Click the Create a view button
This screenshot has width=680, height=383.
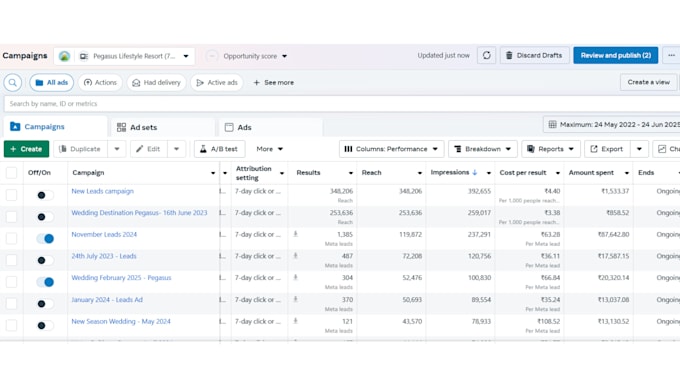(648, 82)
